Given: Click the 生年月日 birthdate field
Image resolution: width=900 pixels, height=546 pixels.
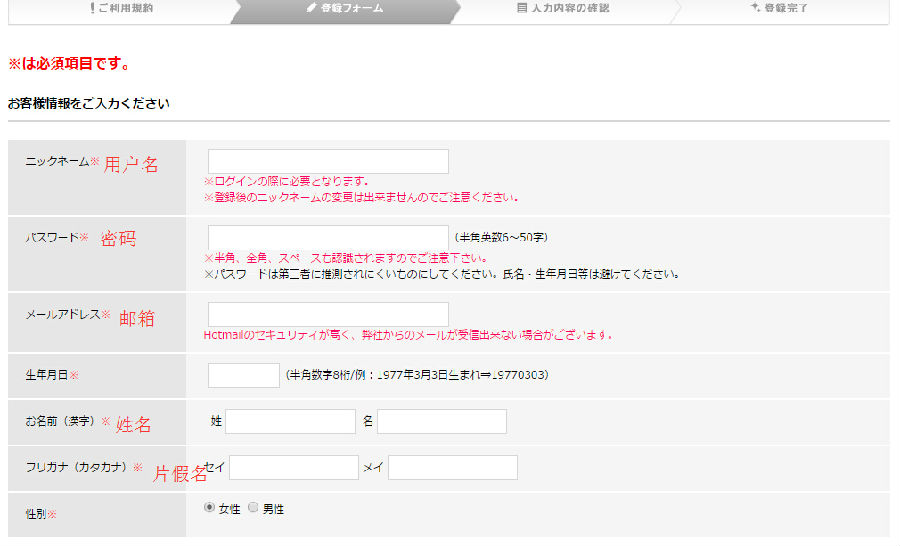Looking at the screenshot, I should coord(243,375).
